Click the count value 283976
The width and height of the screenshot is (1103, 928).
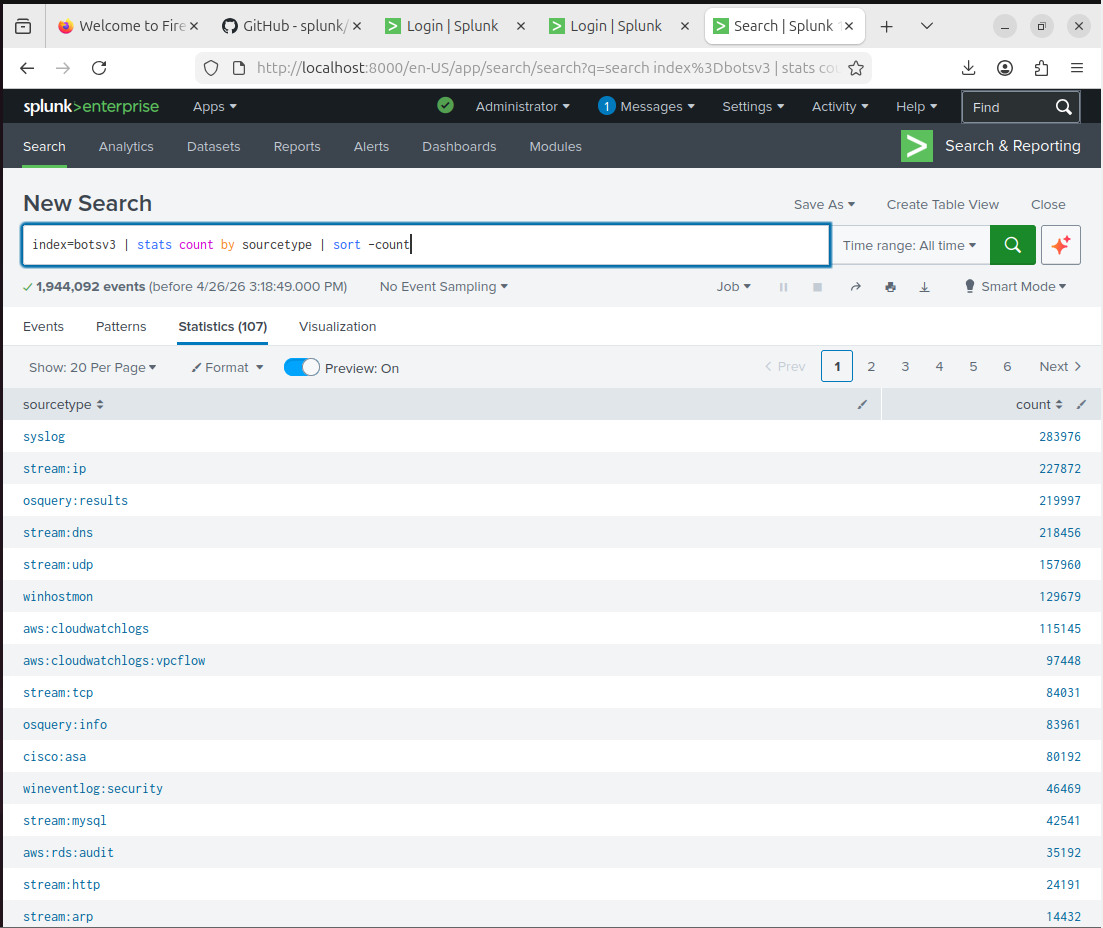1059,436
